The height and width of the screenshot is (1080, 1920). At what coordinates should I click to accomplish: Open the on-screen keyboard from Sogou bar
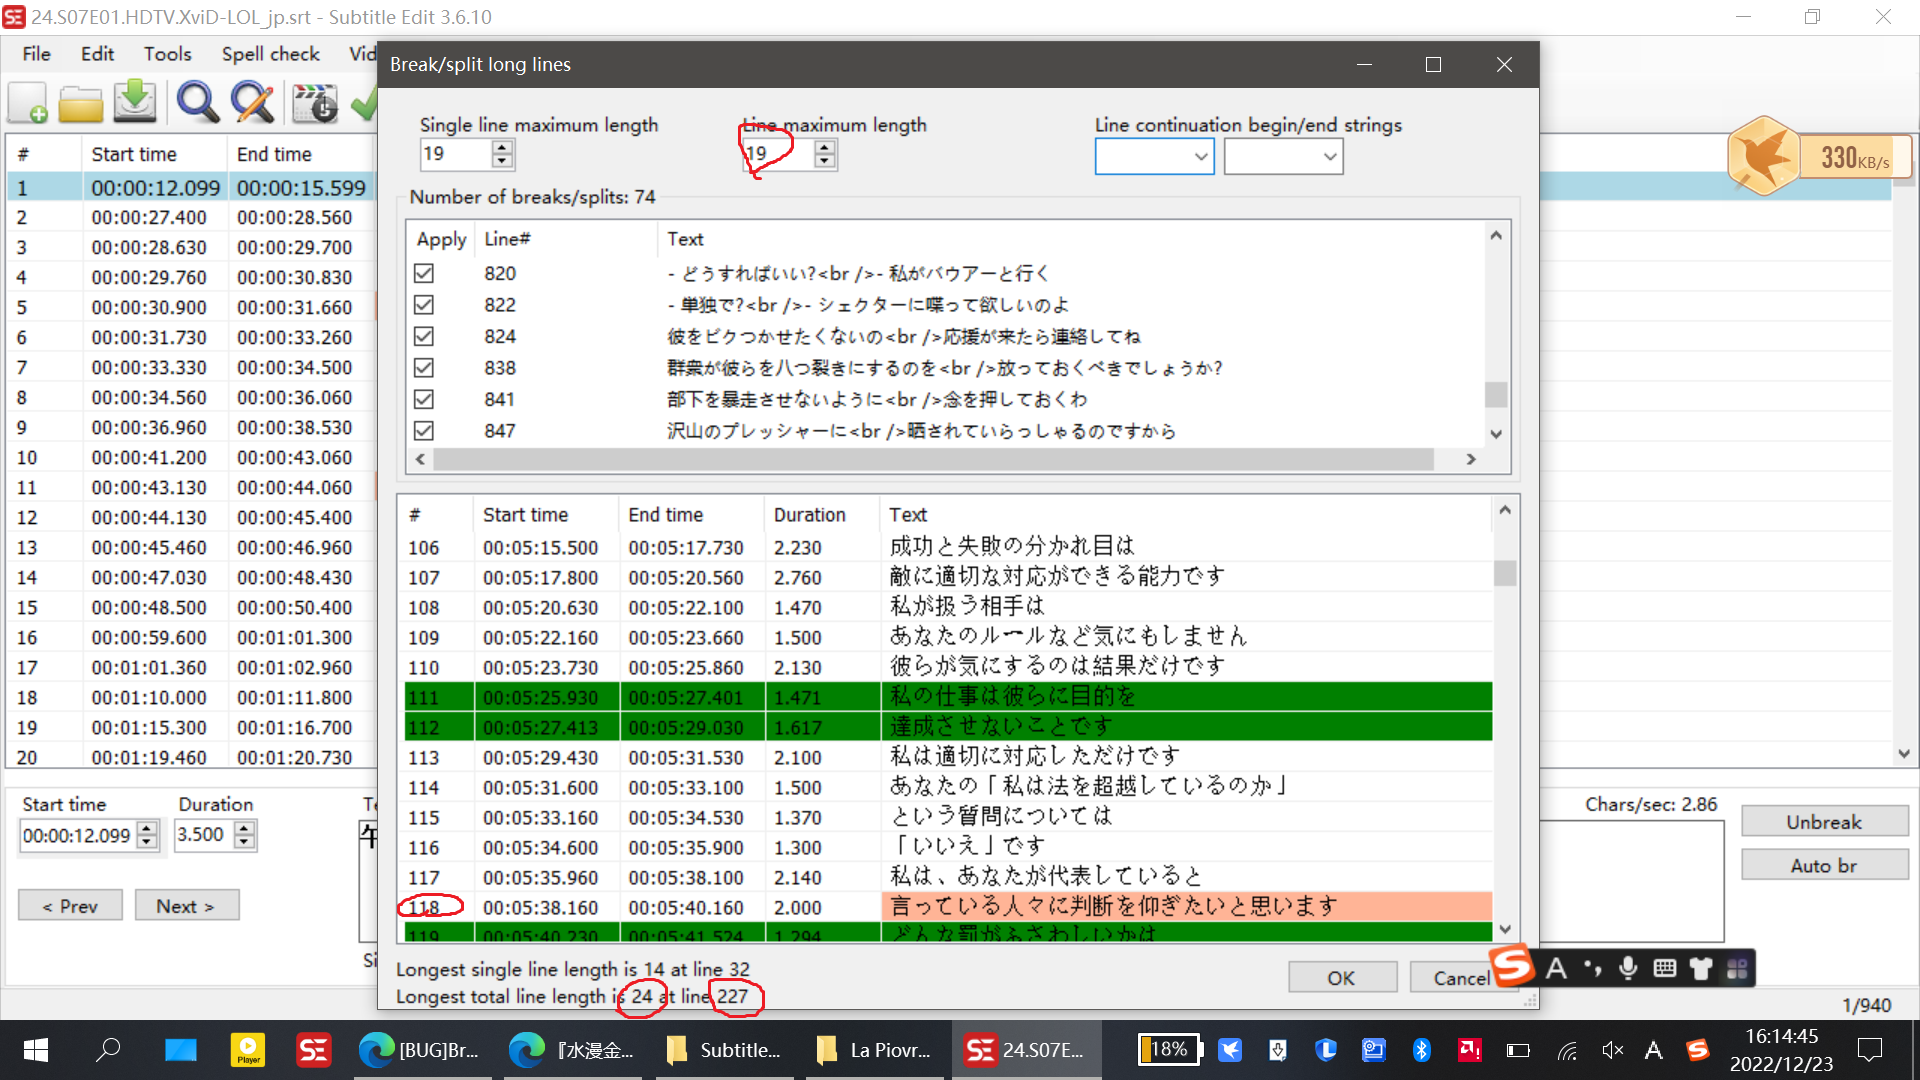pyautogui.click(x=1664, y=967)
